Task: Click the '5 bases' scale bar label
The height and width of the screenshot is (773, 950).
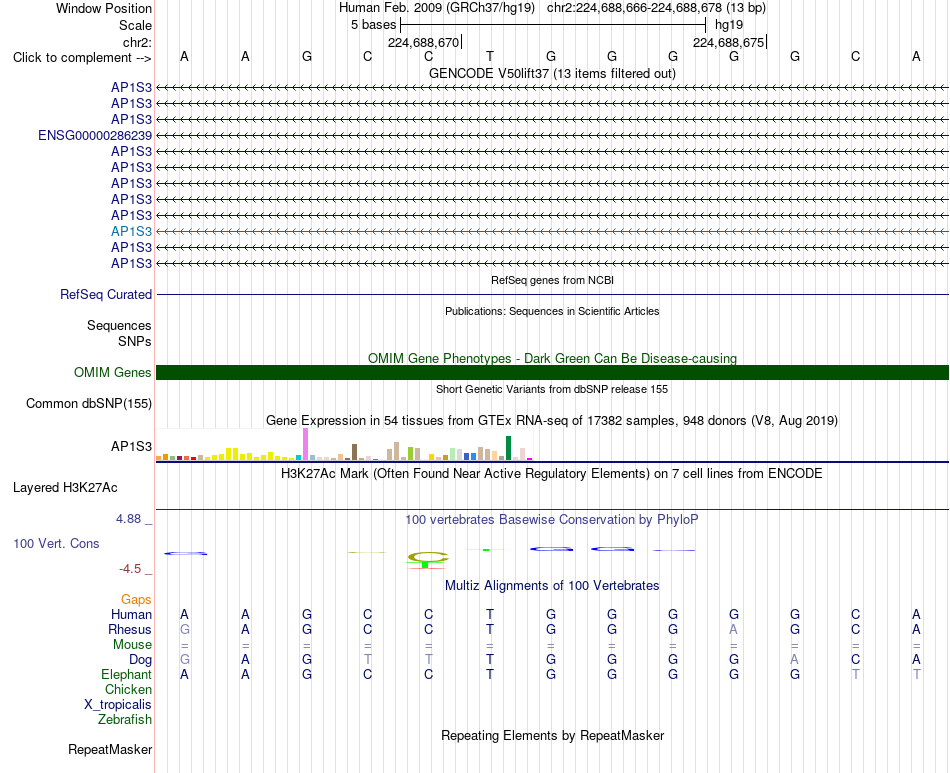Action: [373, 25]
